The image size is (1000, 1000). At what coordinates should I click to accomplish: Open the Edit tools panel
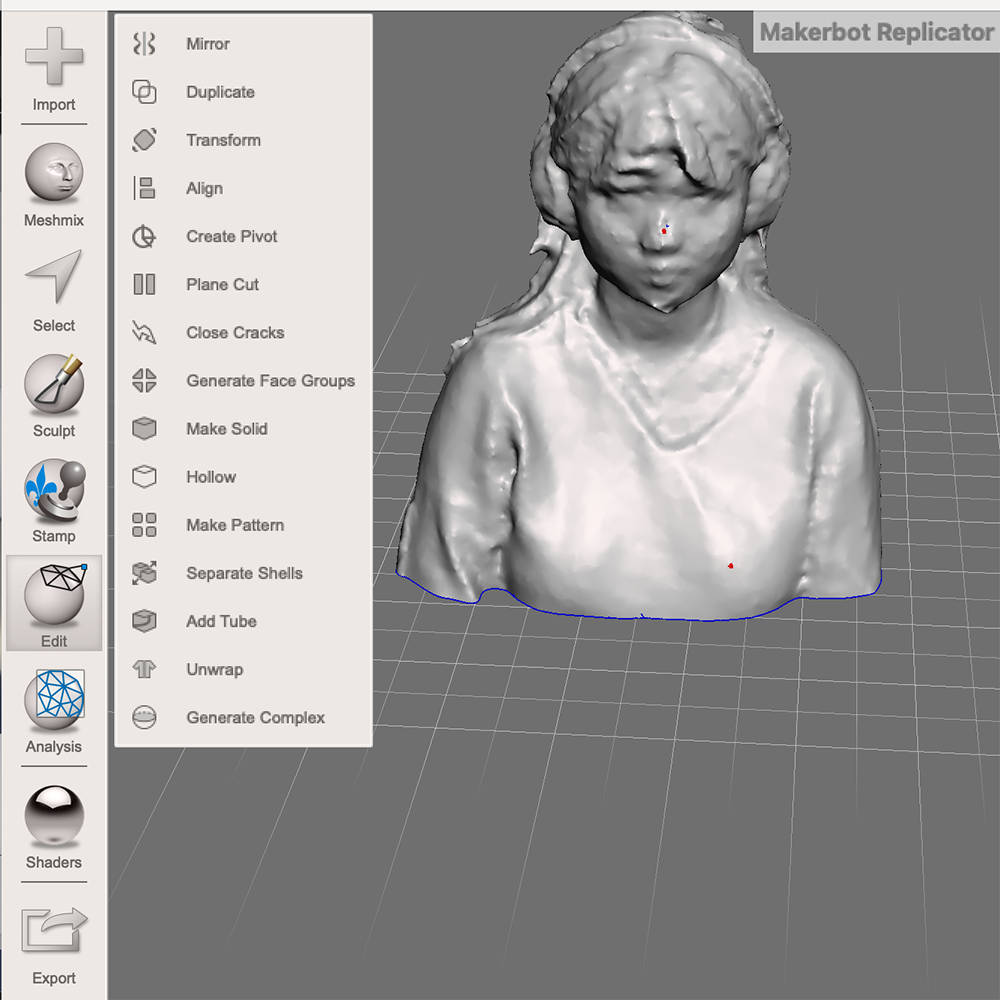point(54,603)
